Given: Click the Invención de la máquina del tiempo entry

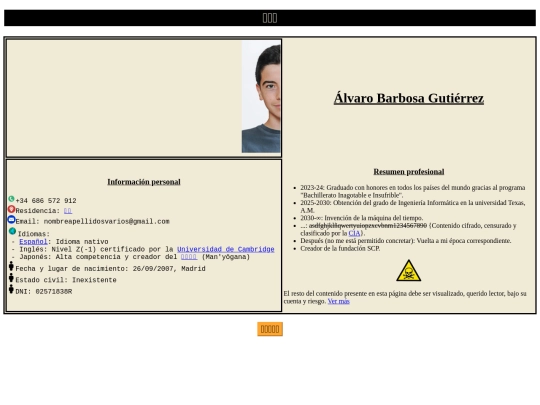Looking at the screenshot, I should [x=362, y=218].
